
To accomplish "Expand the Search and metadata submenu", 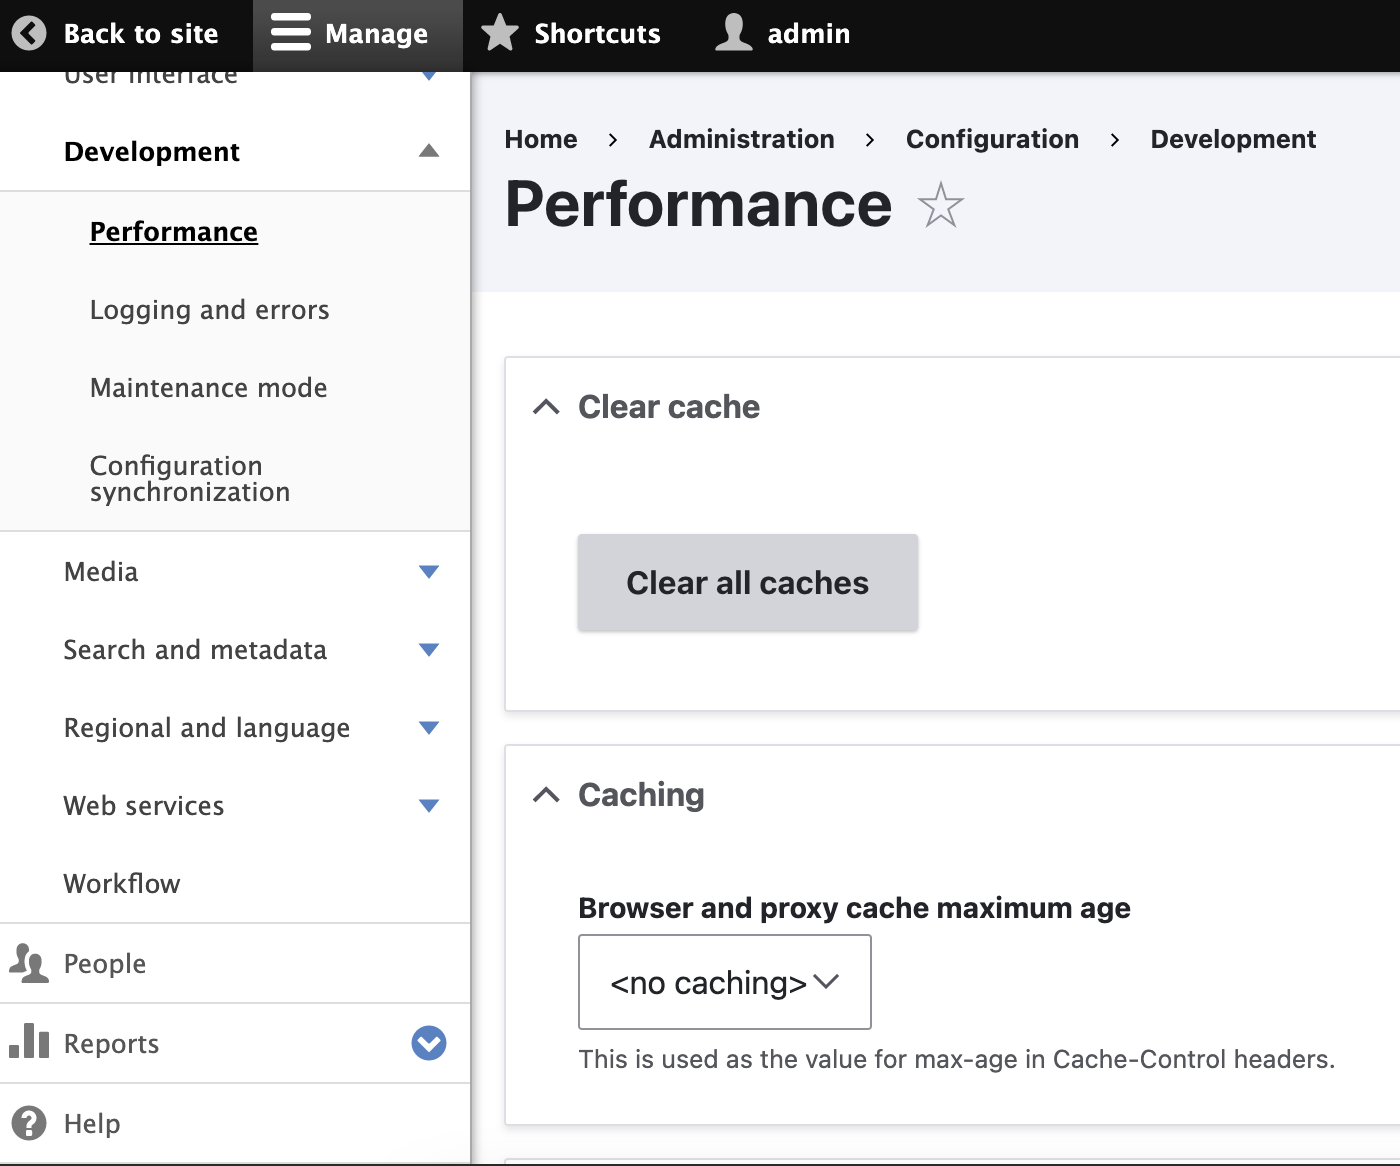I will pos(429,650).
